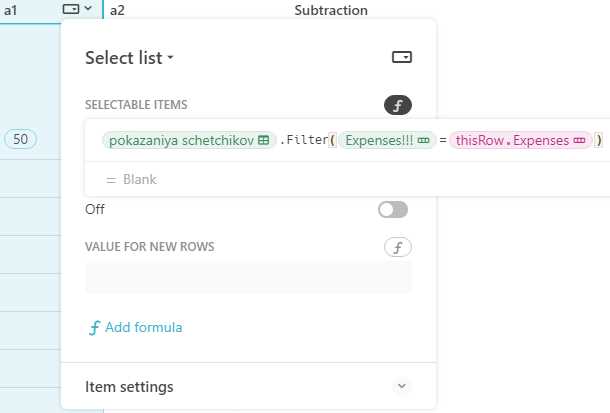Image resolution: width=610 pixels, height=413 pixels.
Task: Toggle the Selectable Items formula button
Action: pos(398,105)
